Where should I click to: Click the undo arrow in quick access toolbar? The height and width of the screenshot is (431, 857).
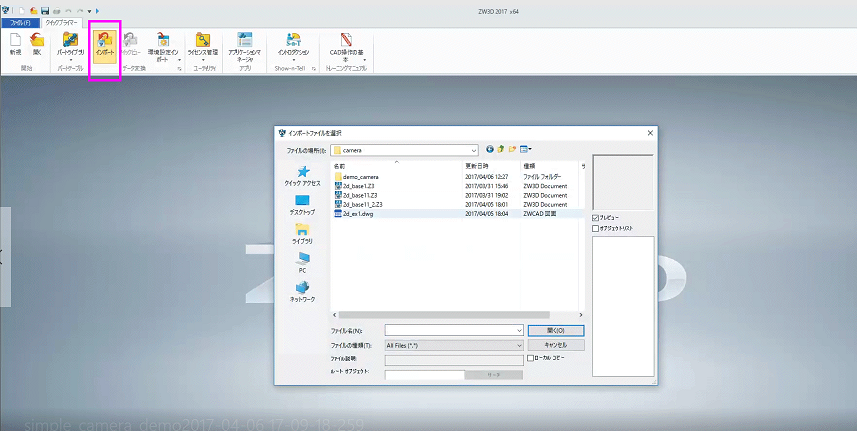tap(68, 10)
